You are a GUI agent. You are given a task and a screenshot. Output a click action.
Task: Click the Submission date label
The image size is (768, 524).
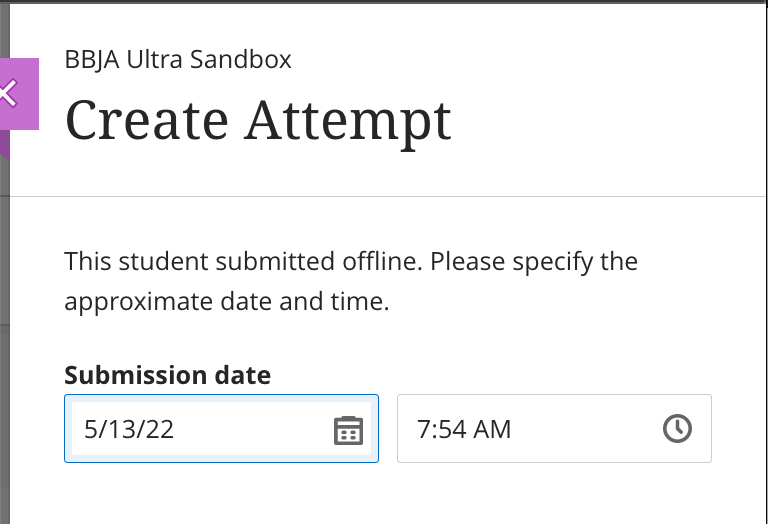coord(167,376)
